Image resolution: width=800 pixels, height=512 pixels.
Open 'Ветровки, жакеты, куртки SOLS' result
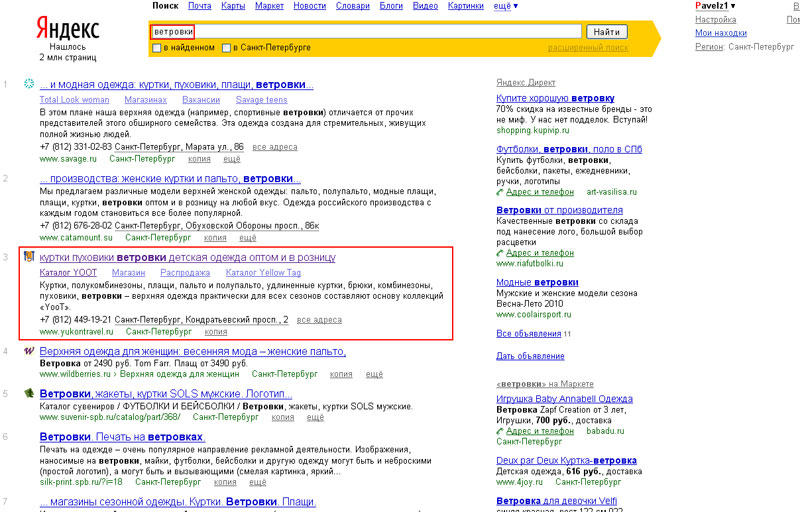click(x=166, y=394)
